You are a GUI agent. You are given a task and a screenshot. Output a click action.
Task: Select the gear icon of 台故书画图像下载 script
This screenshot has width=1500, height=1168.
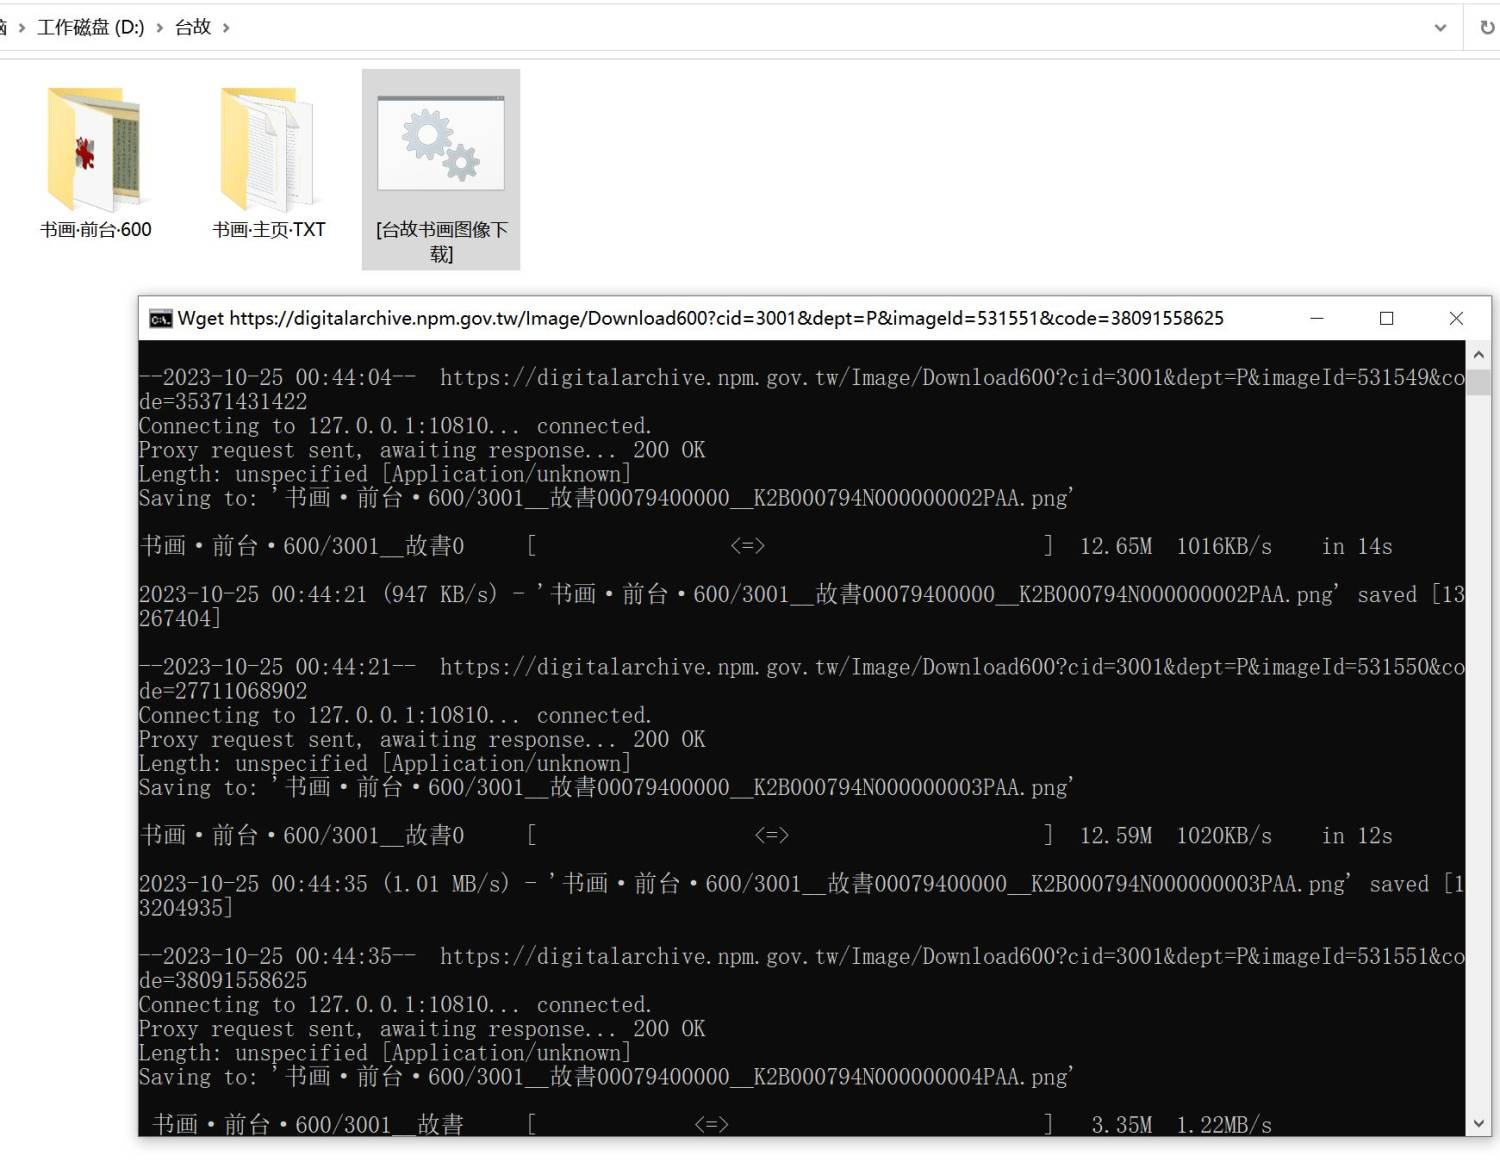441,144
